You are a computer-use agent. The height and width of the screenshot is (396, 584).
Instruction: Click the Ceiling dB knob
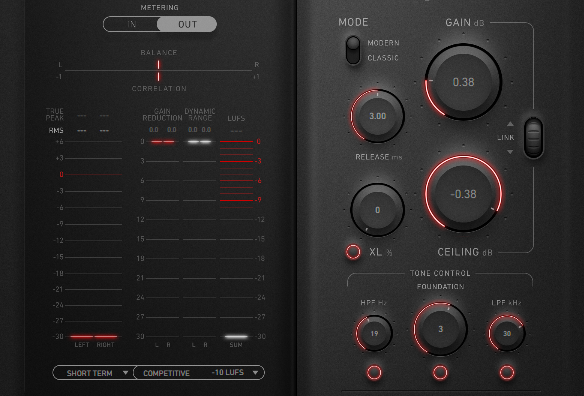[x=463, y=194]
